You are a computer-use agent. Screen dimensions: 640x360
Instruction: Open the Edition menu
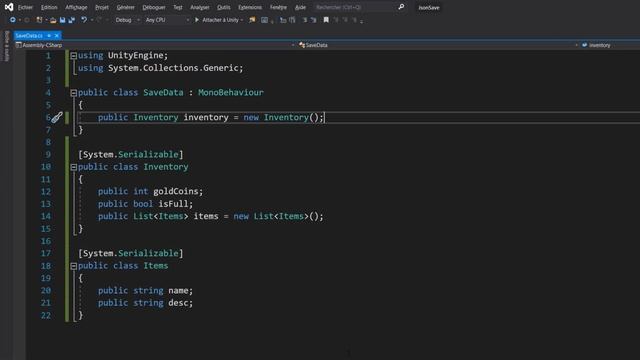pos(49,7)
